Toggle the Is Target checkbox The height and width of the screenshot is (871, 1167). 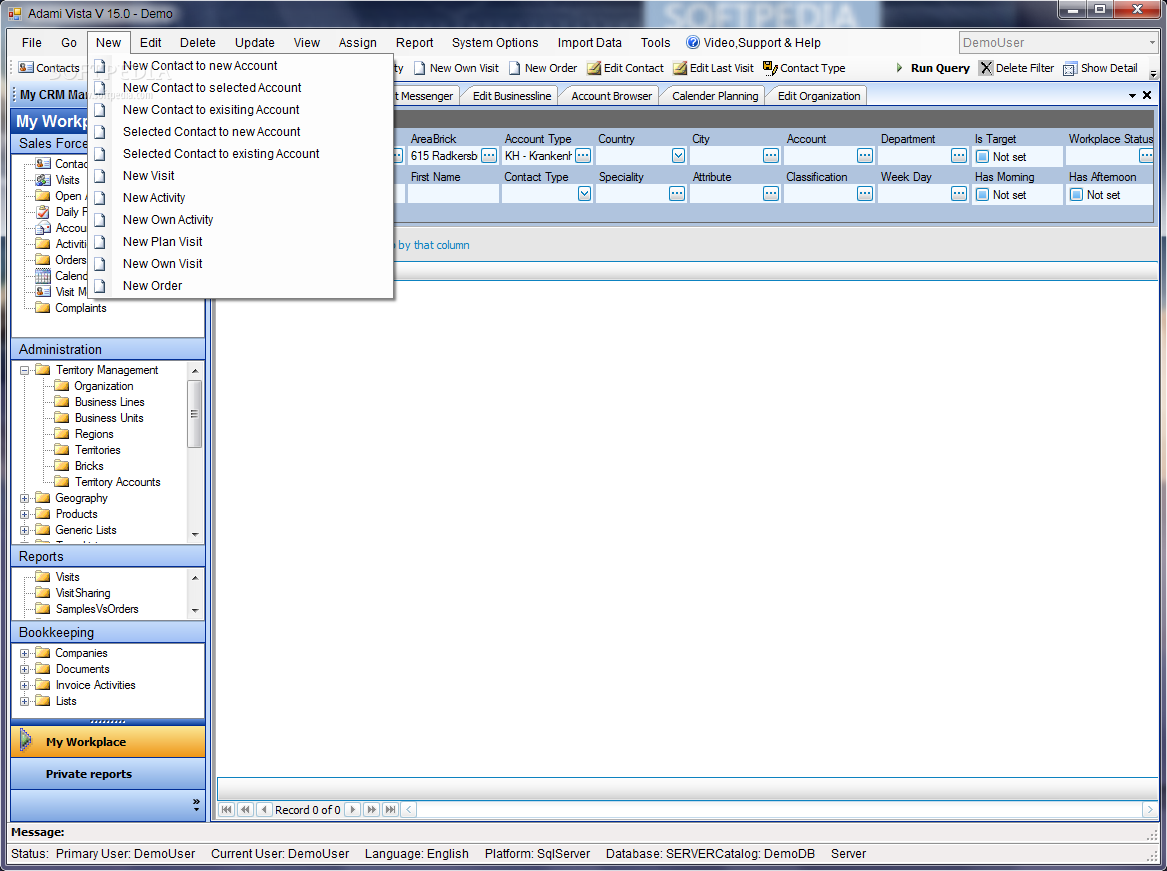[x=982, y=156]
